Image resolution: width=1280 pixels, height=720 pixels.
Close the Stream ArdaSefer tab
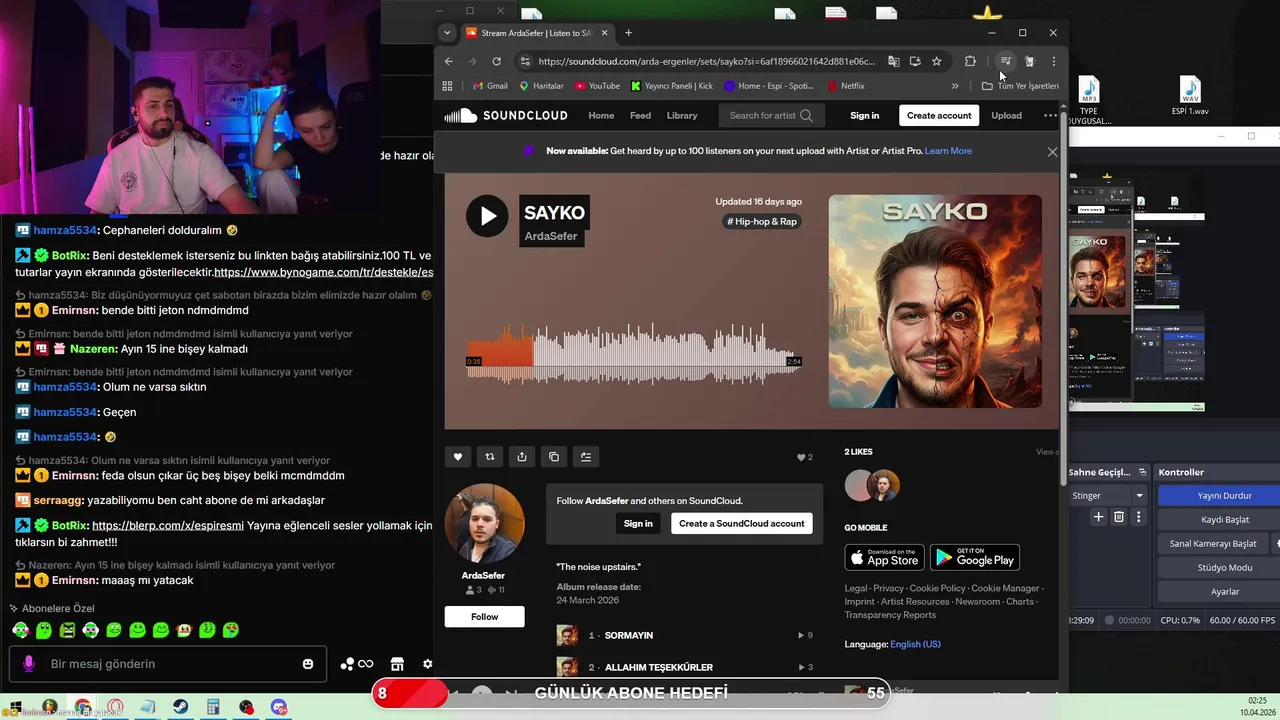pos(604,33)
